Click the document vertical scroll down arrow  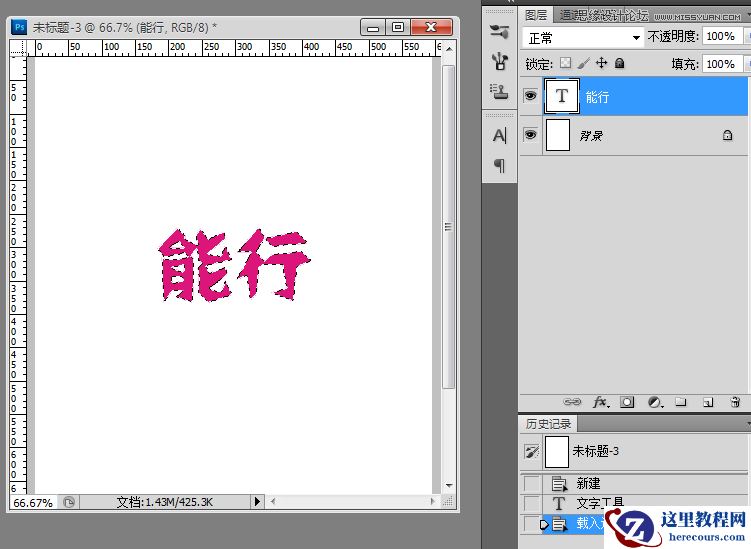(x=449, y=485)
